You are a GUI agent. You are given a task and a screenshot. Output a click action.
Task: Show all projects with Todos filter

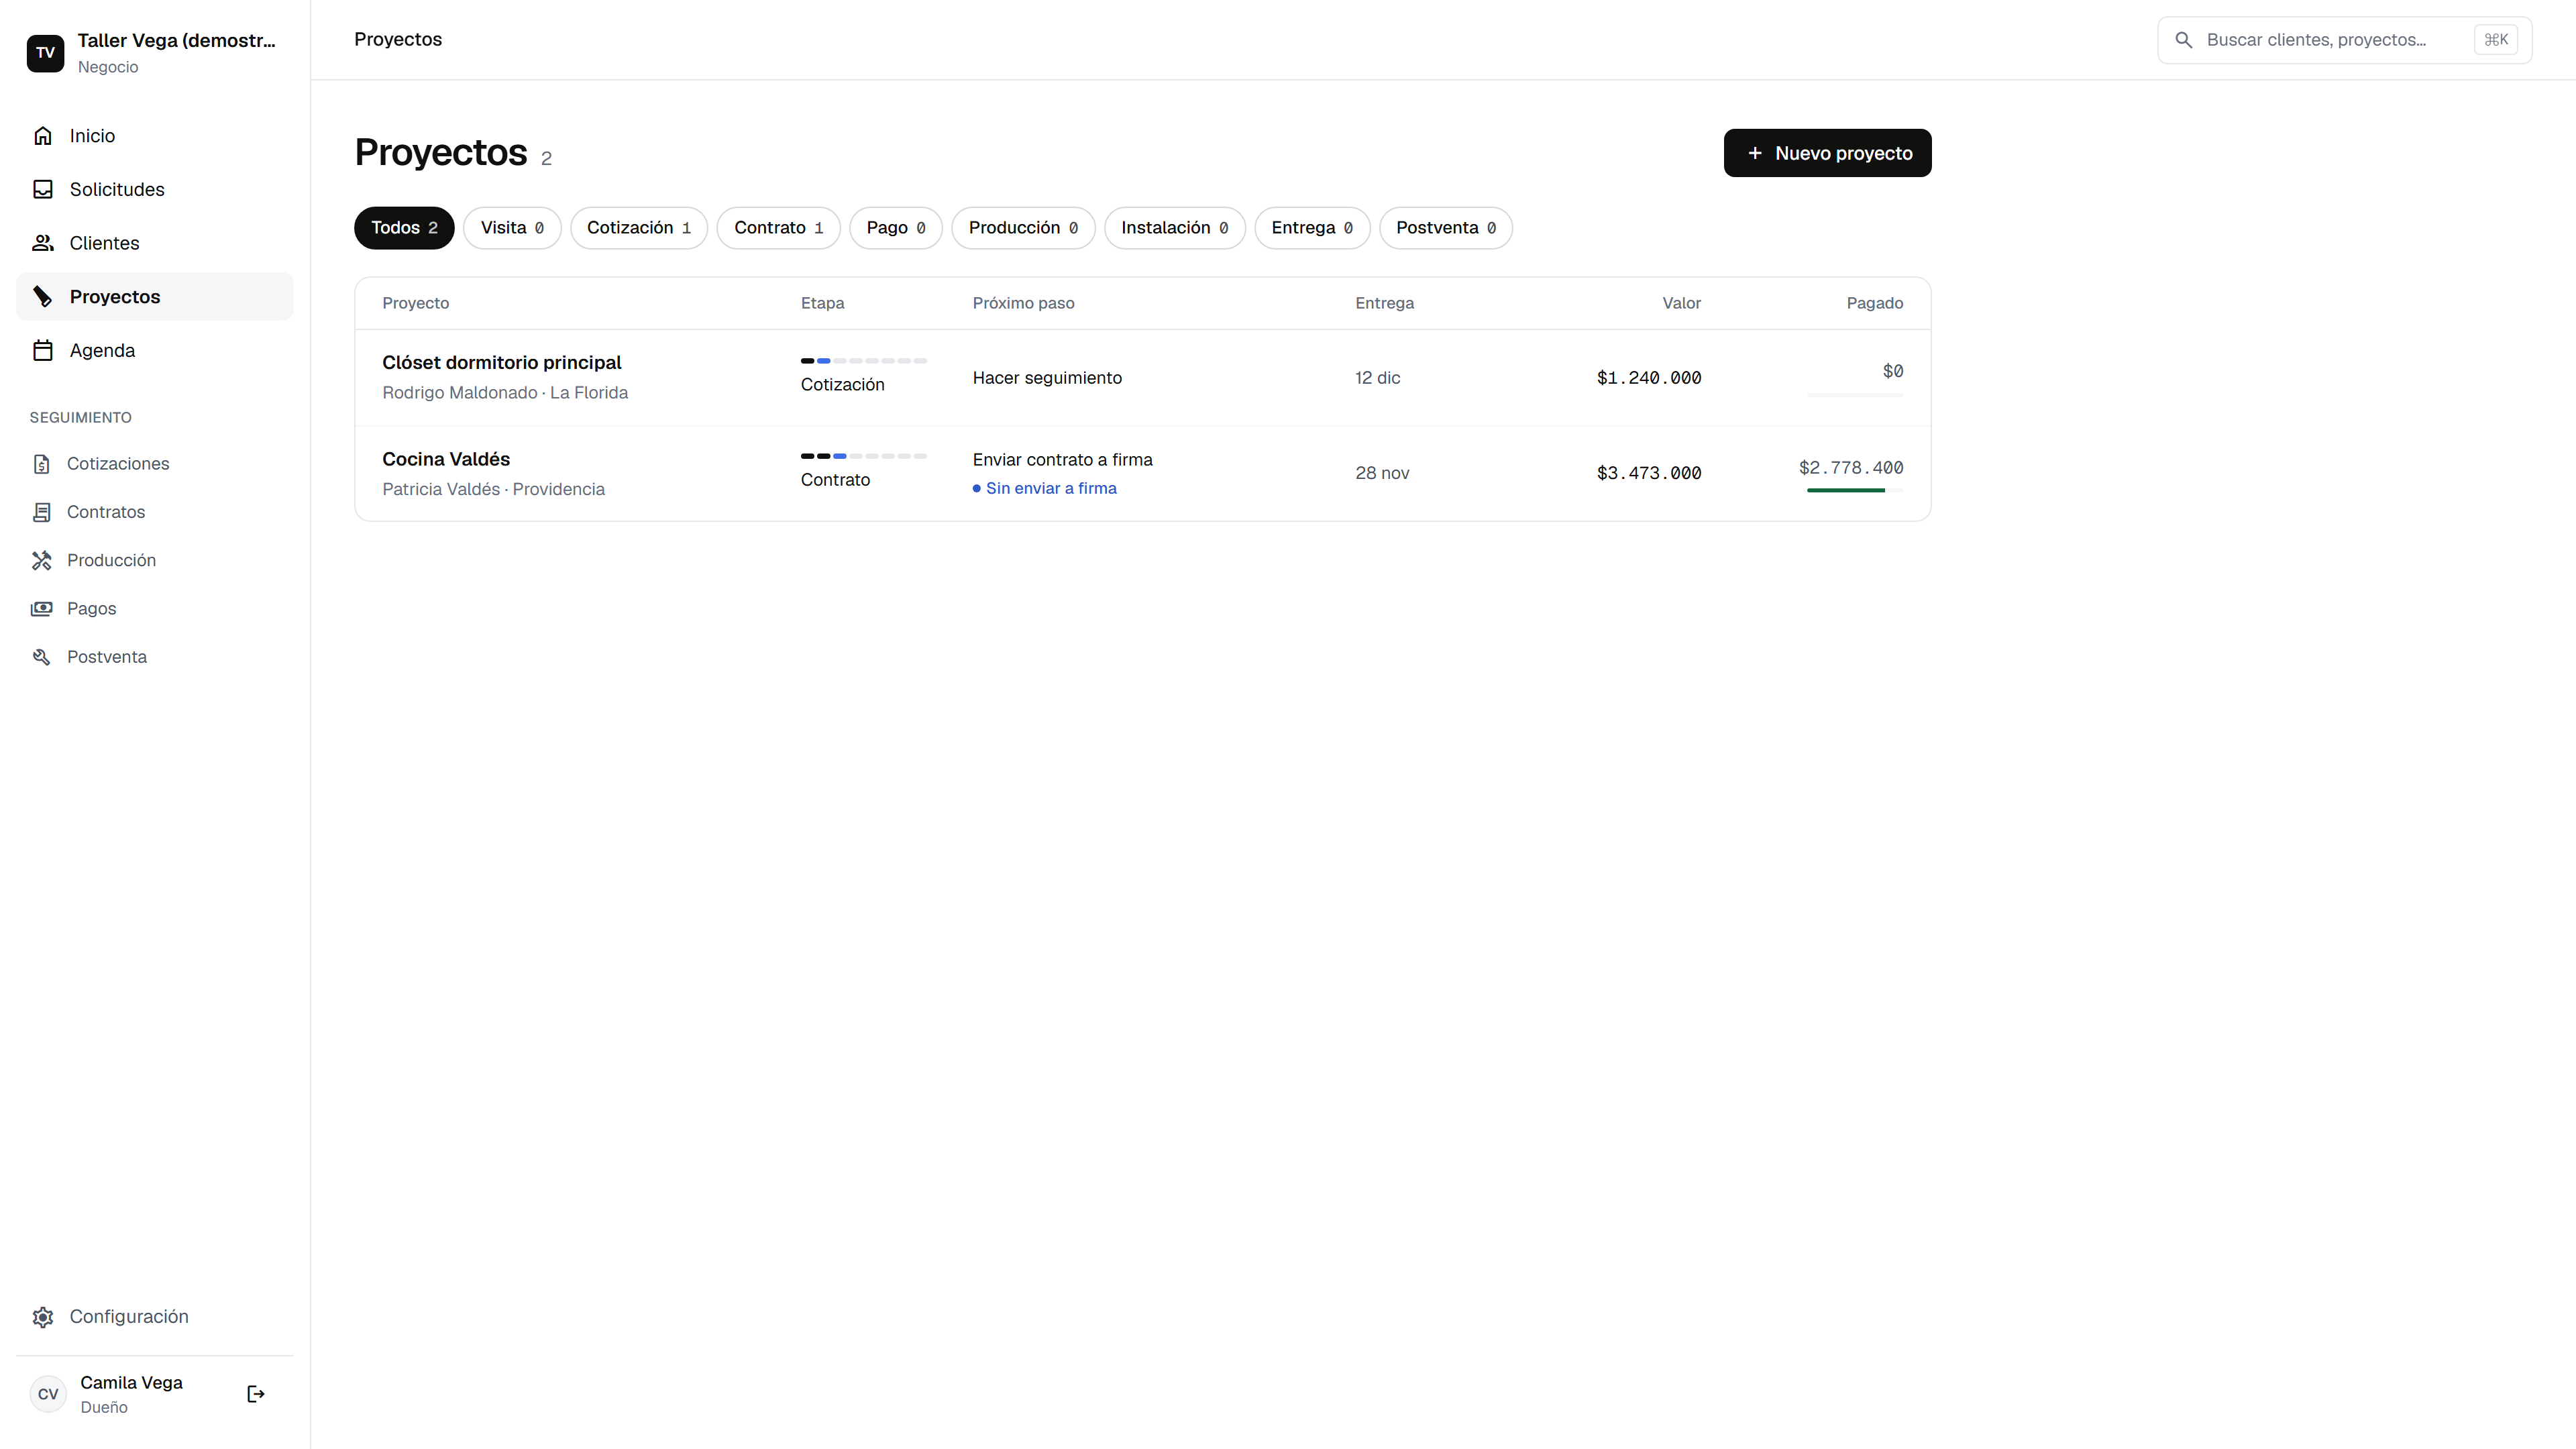(x=404, y=228)
